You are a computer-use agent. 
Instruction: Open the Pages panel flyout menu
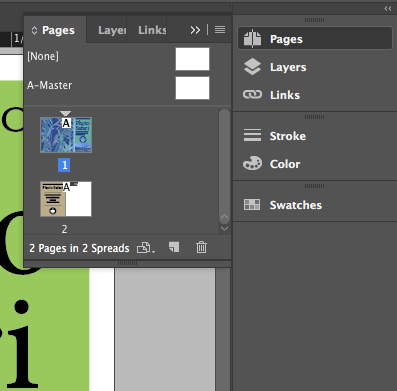click(x=220, y=30)
